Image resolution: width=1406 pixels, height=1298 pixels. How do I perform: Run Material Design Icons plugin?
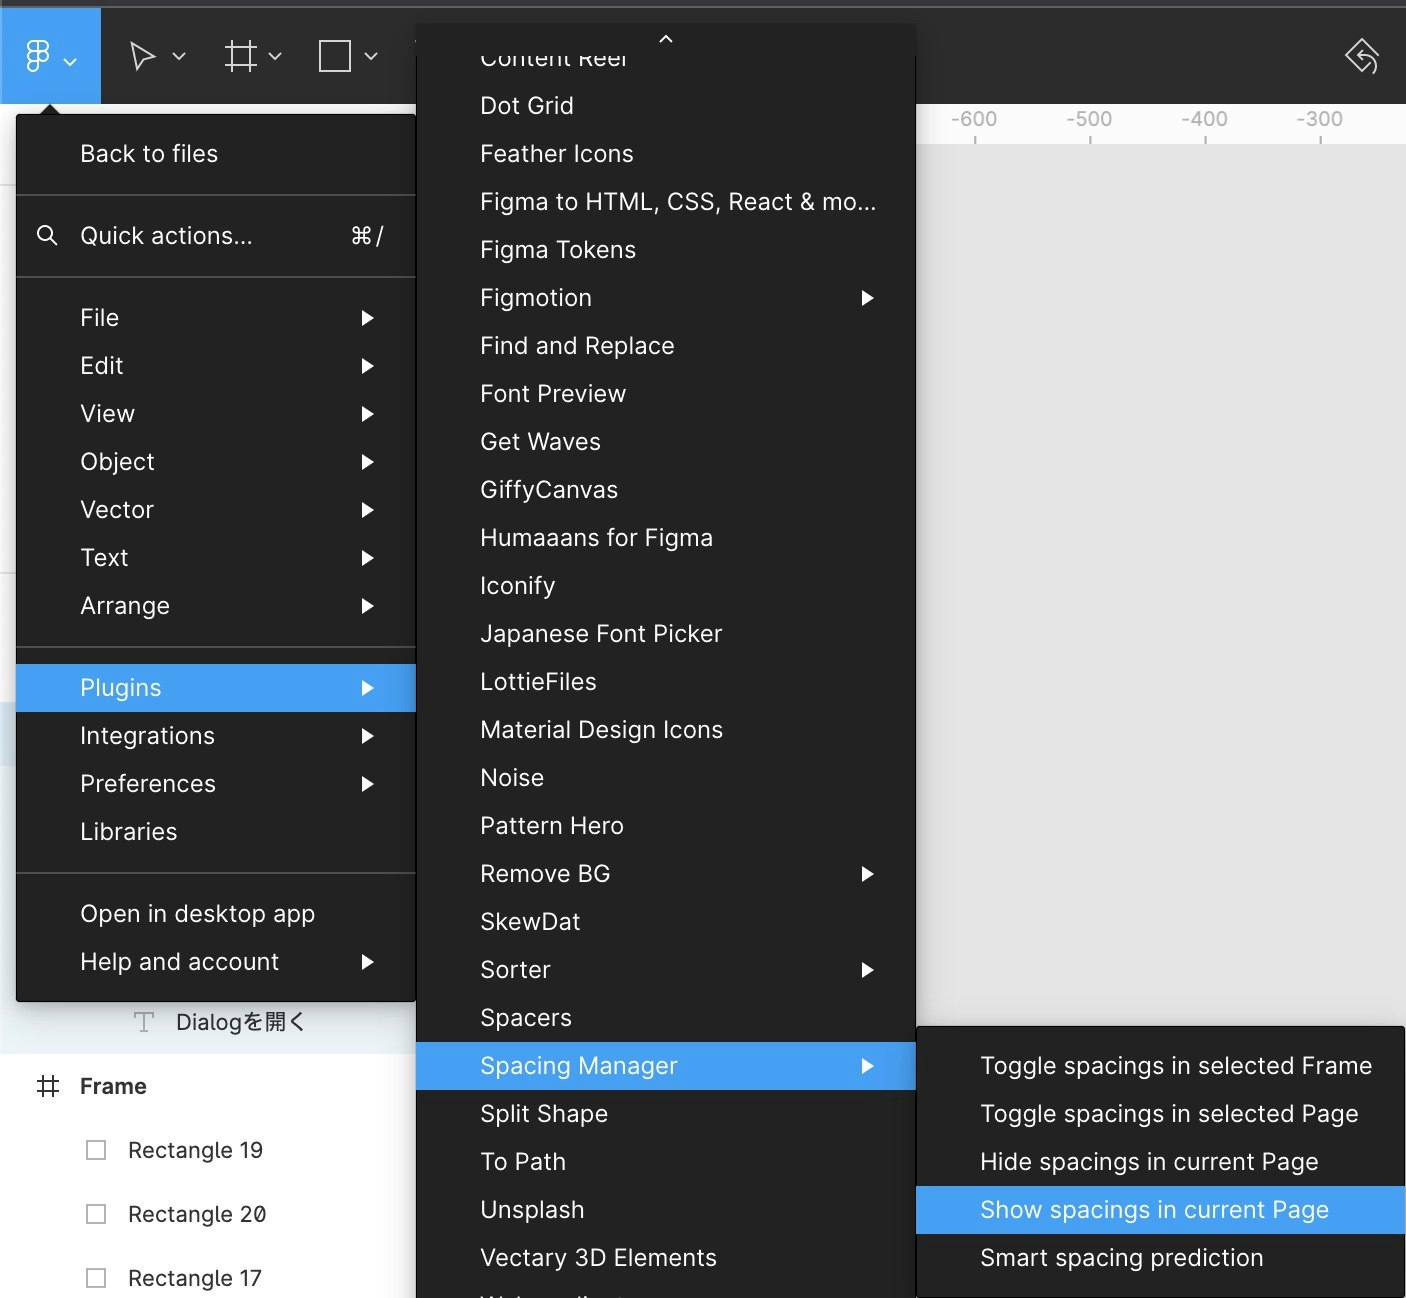tap(666, 730)
